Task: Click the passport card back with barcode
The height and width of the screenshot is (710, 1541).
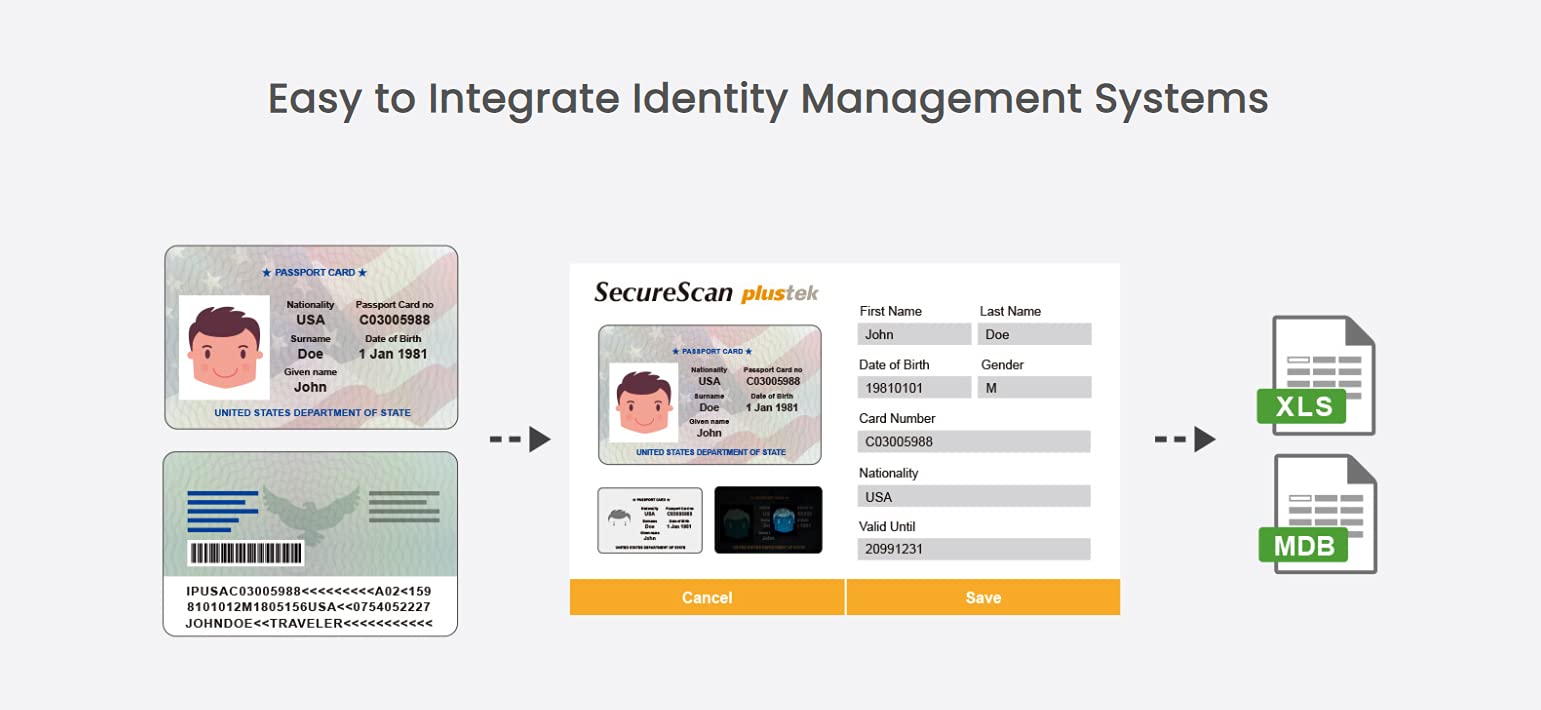Action: pyautogui.click(x=310, y=544)
